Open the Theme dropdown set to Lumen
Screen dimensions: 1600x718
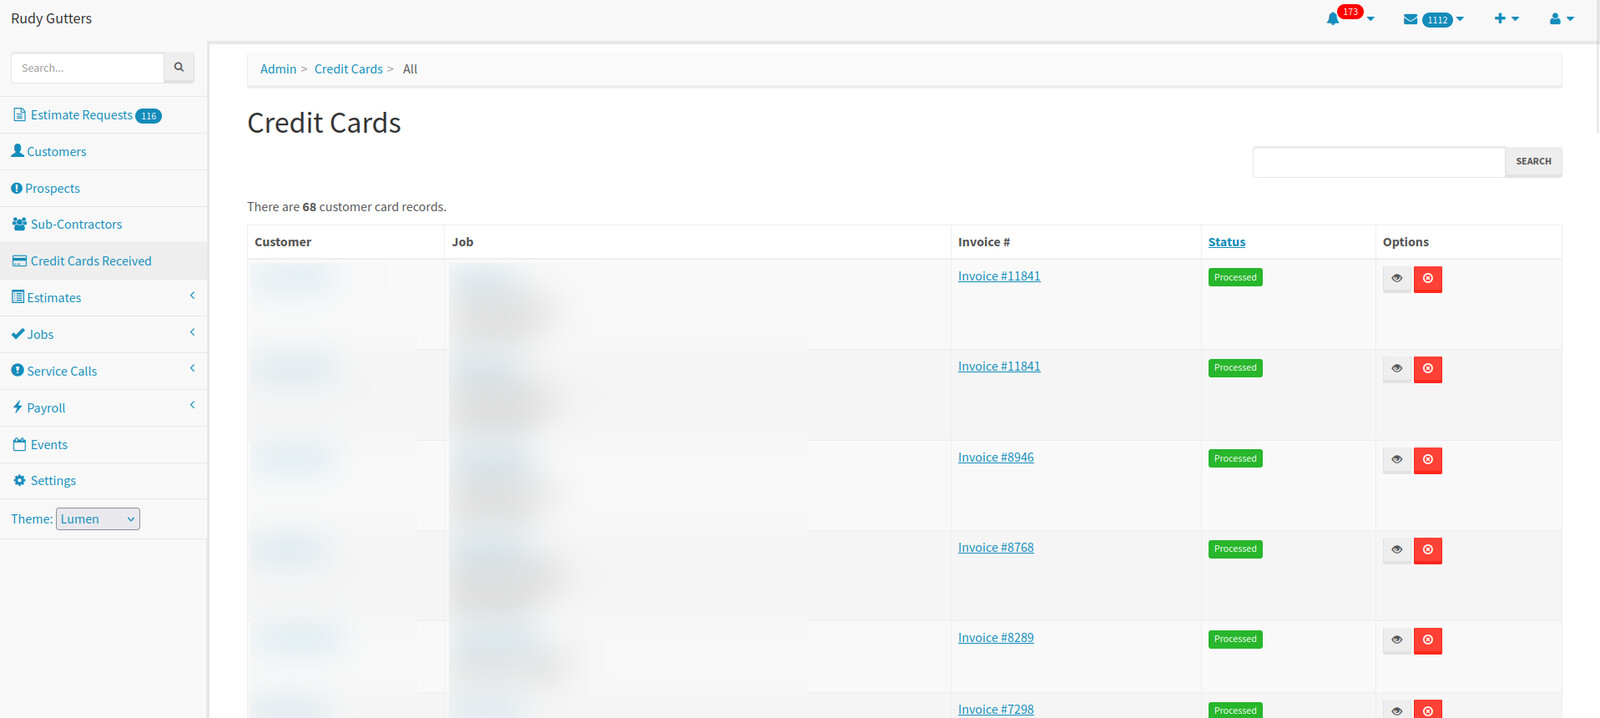click(x=98, y=519)
